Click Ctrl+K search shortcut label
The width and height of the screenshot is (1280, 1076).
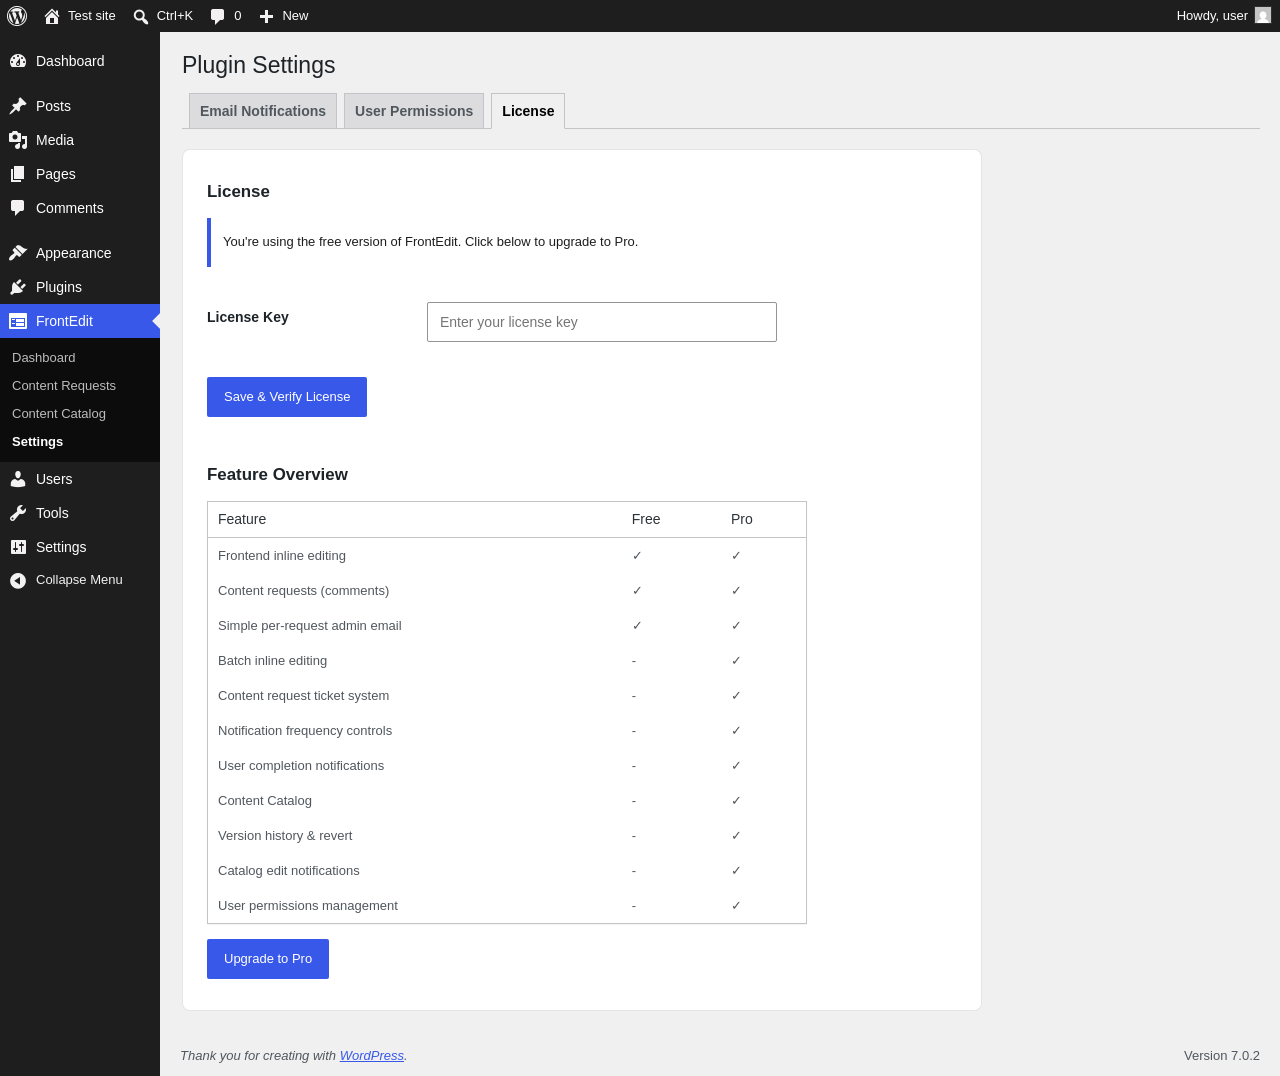coord(175,16)
